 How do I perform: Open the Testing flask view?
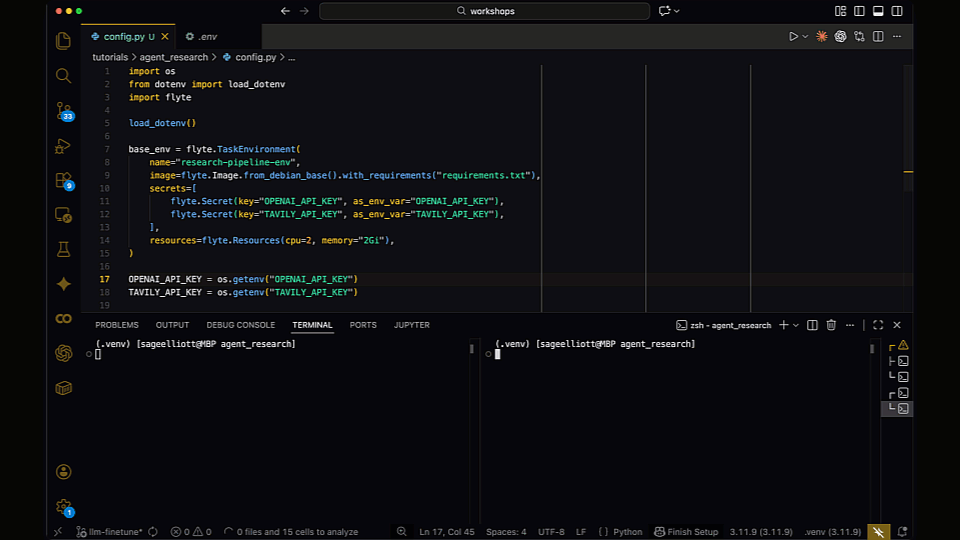tap(64, 249)
